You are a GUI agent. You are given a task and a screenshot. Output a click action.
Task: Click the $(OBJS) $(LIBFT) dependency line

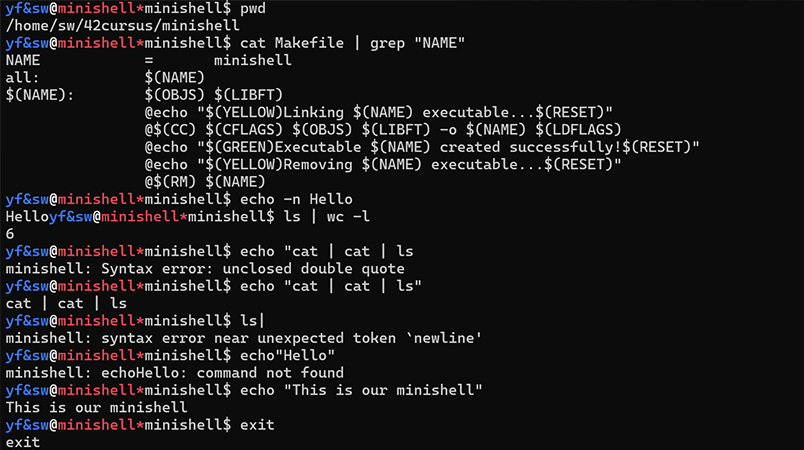[x=214, y=95]
